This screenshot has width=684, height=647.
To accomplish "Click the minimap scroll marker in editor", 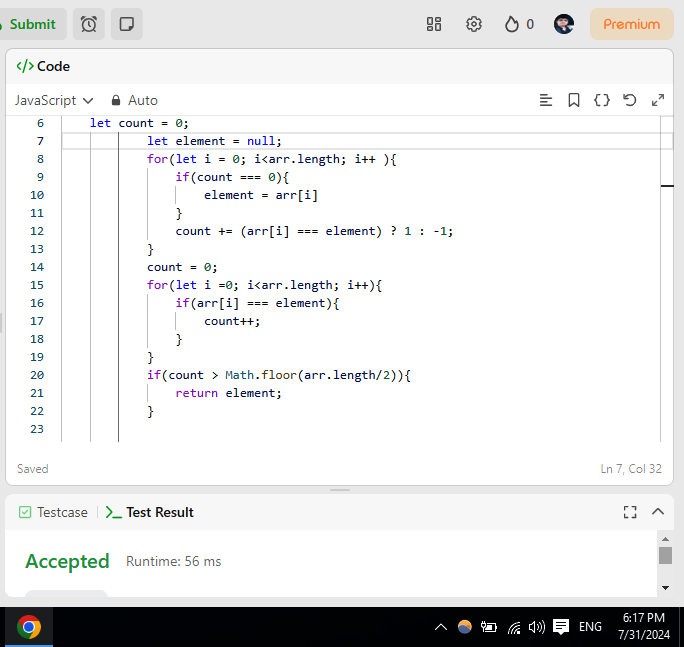I will coord(667,186).
